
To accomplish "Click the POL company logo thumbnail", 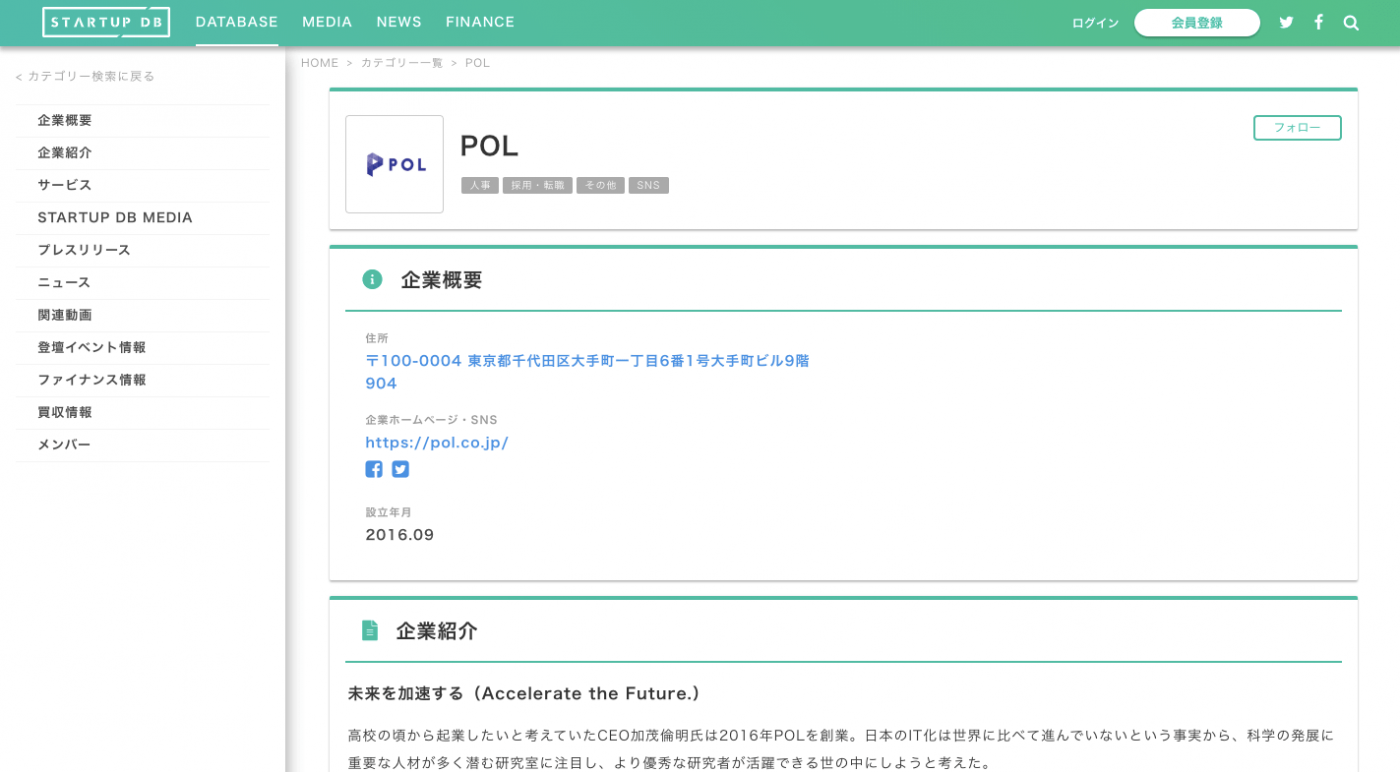I will click(x=394, y=164).
